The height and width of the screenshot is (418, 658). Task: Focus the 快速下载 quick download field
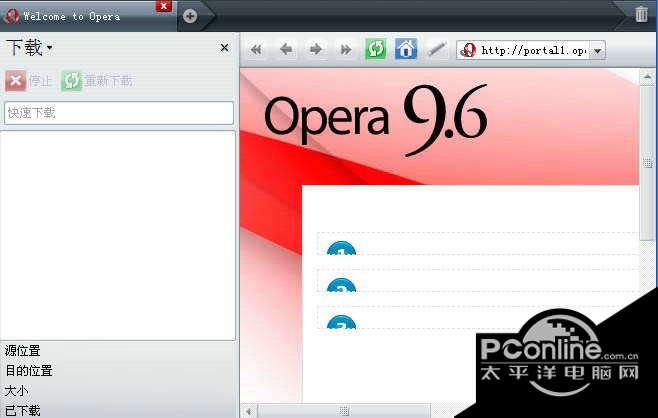(119, 113)
